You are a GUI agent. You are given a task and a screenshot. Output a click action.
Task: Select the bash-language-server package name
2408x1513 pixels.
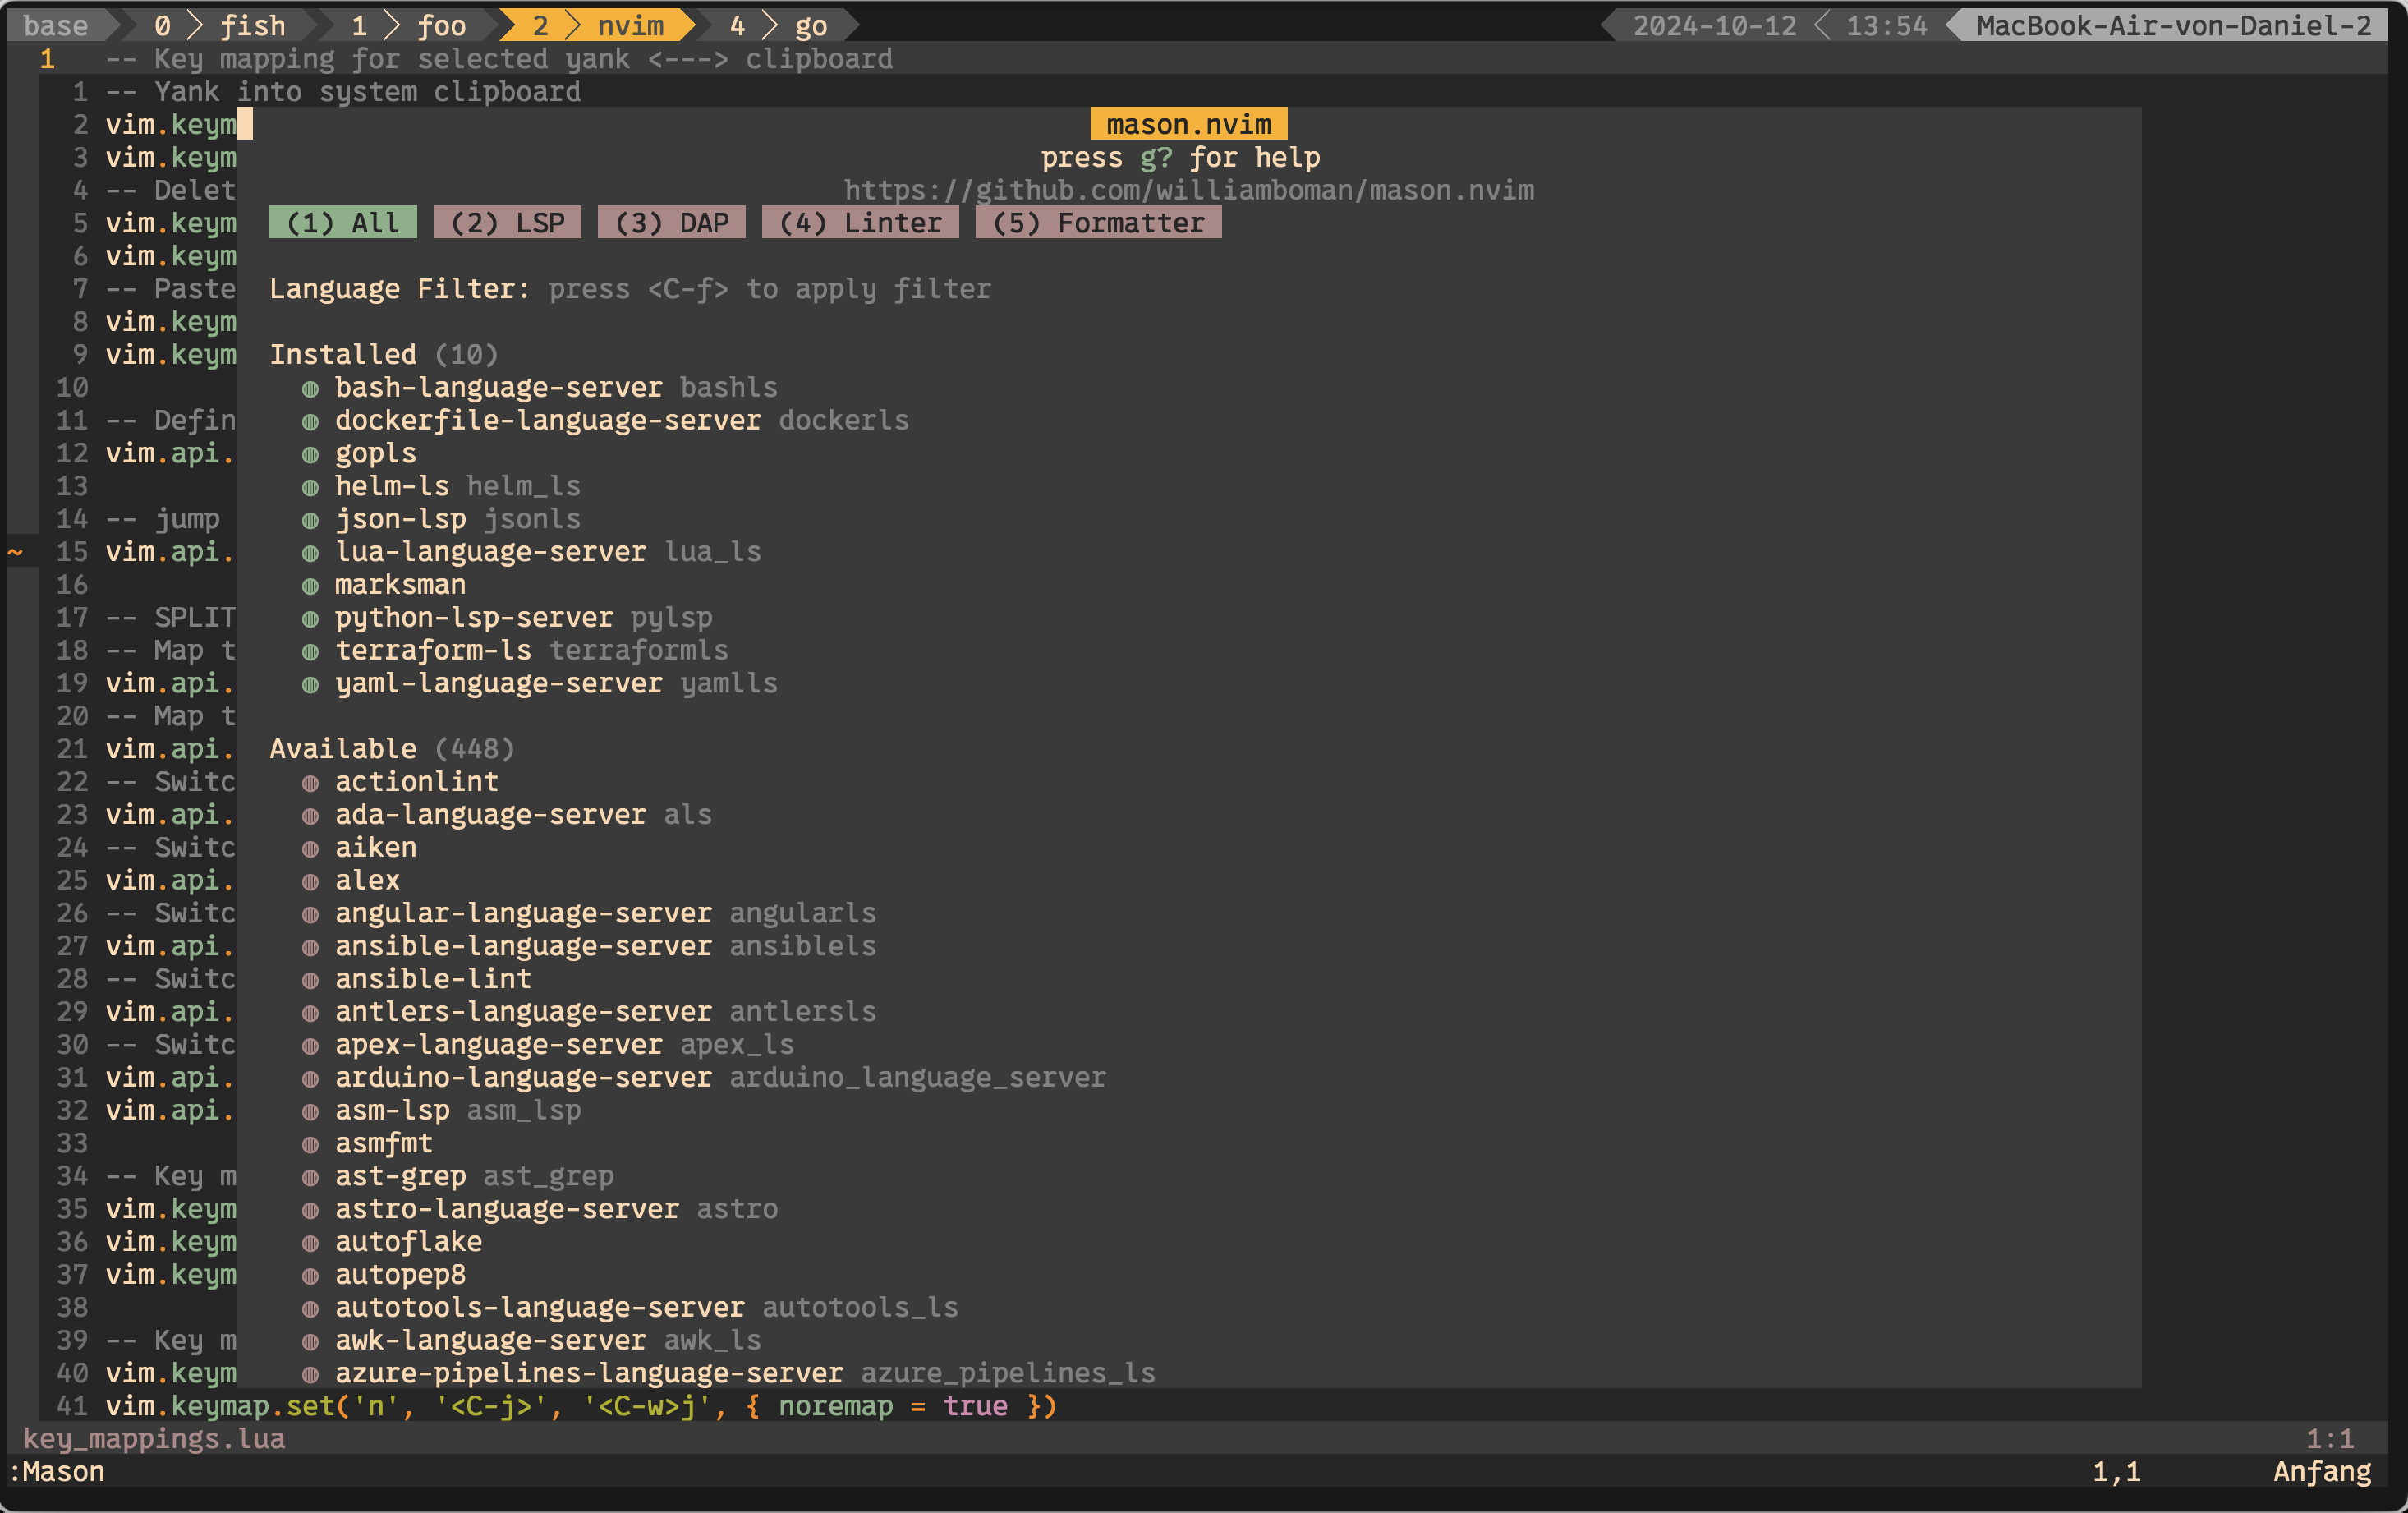(x=498, y=387)
